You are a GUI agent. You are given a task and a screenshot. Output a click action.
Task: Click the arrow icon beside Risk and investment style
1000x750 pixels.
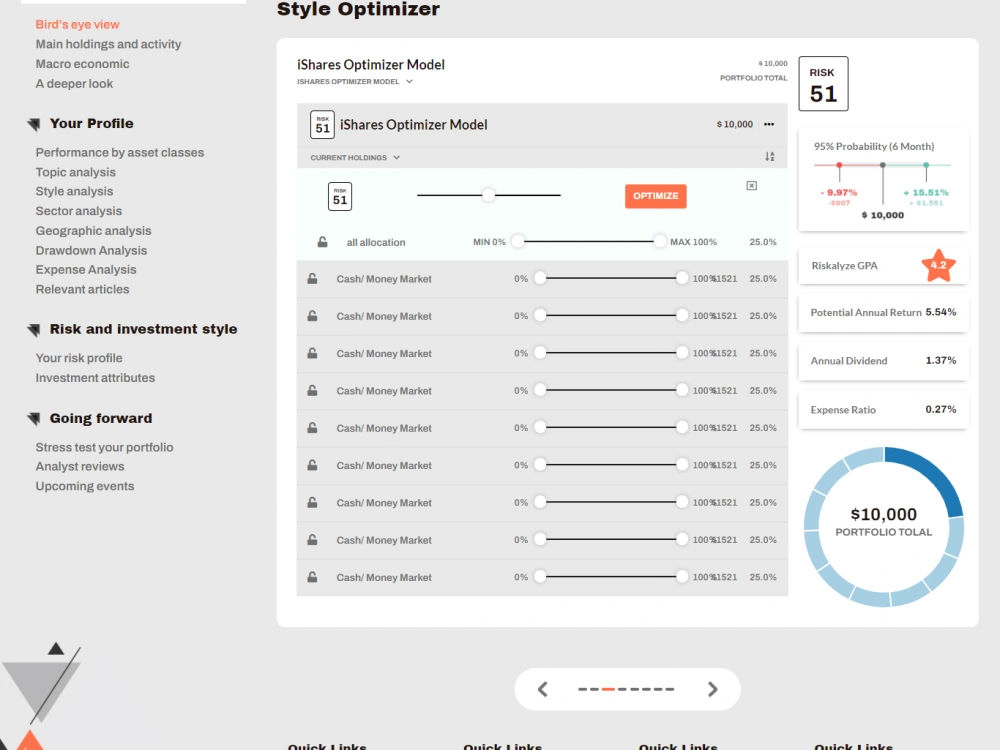pos(34,330)
